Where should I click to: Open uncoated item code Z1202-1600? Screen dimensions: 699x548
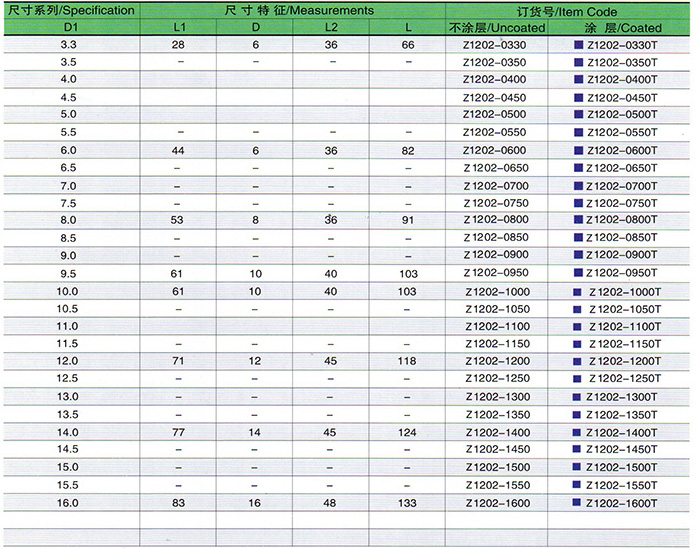[495, 503]
